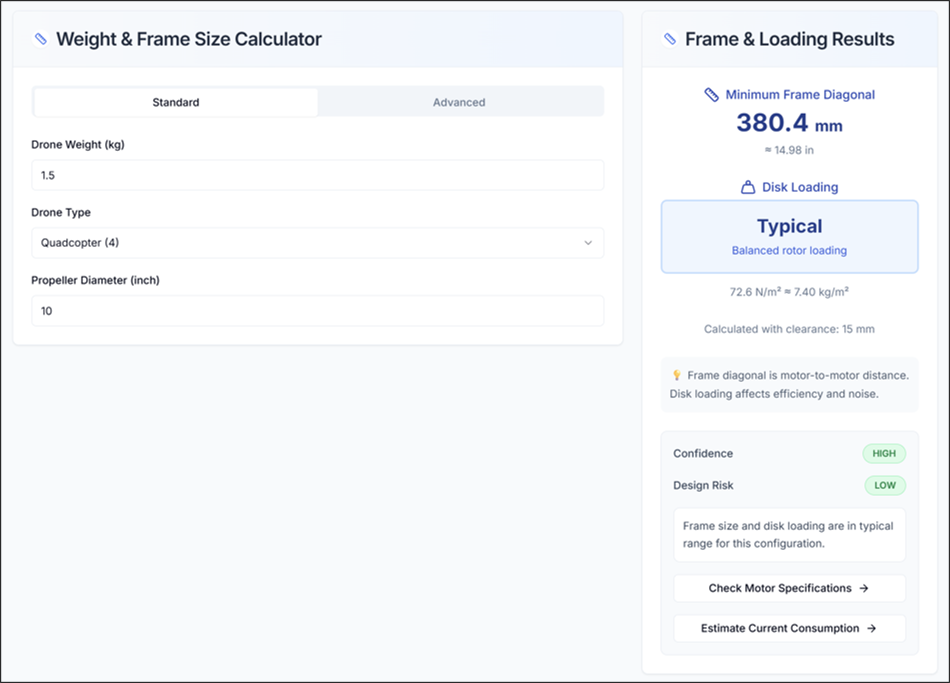Screen dimensions: 950x683
Task: Click the Estimate Current Consumption button
Action: (x=789, y=628)
